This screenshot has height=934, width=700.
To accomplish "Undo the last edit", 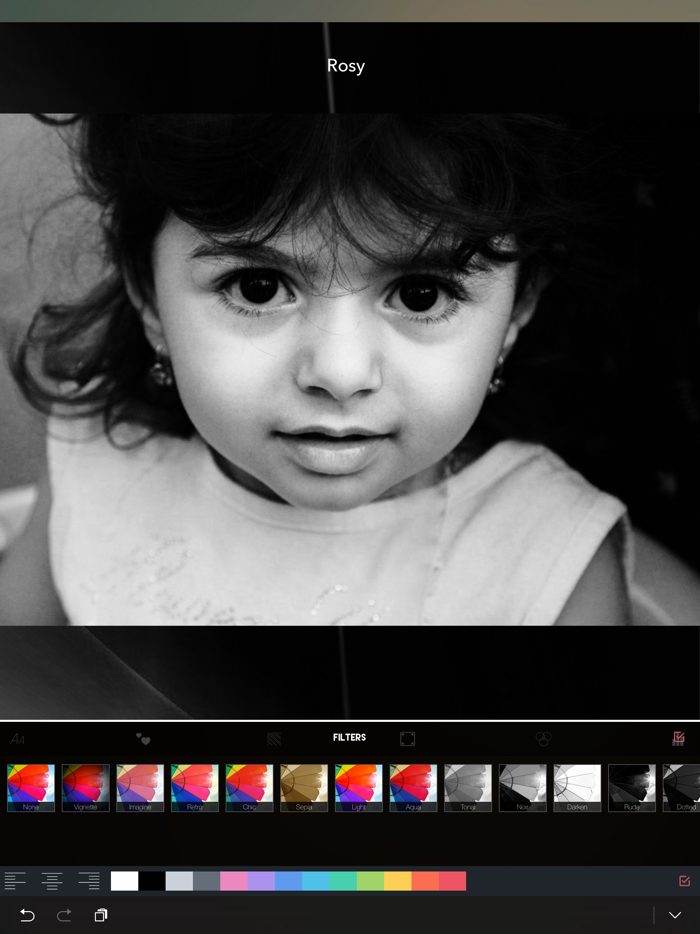I will coord(27,915).
